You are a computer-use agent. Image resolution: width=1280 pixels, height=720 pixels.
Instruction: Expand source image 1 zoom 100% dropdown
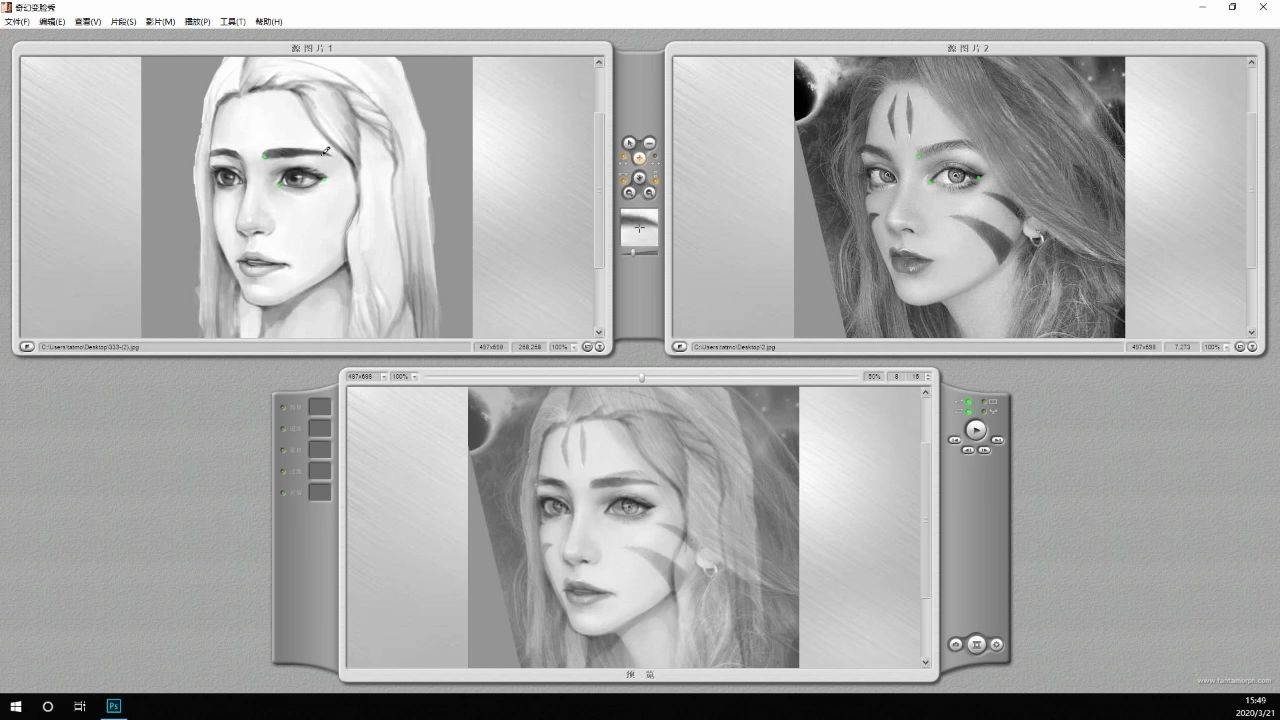pyautogui.click(x=574, y=347)
